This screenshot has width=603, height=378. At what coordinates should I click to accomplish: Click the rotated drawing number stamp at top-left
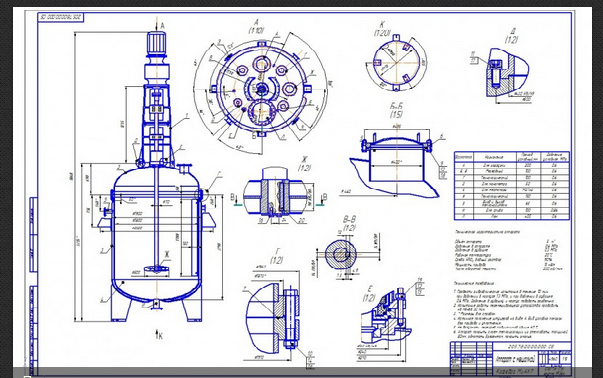(61, 18)
